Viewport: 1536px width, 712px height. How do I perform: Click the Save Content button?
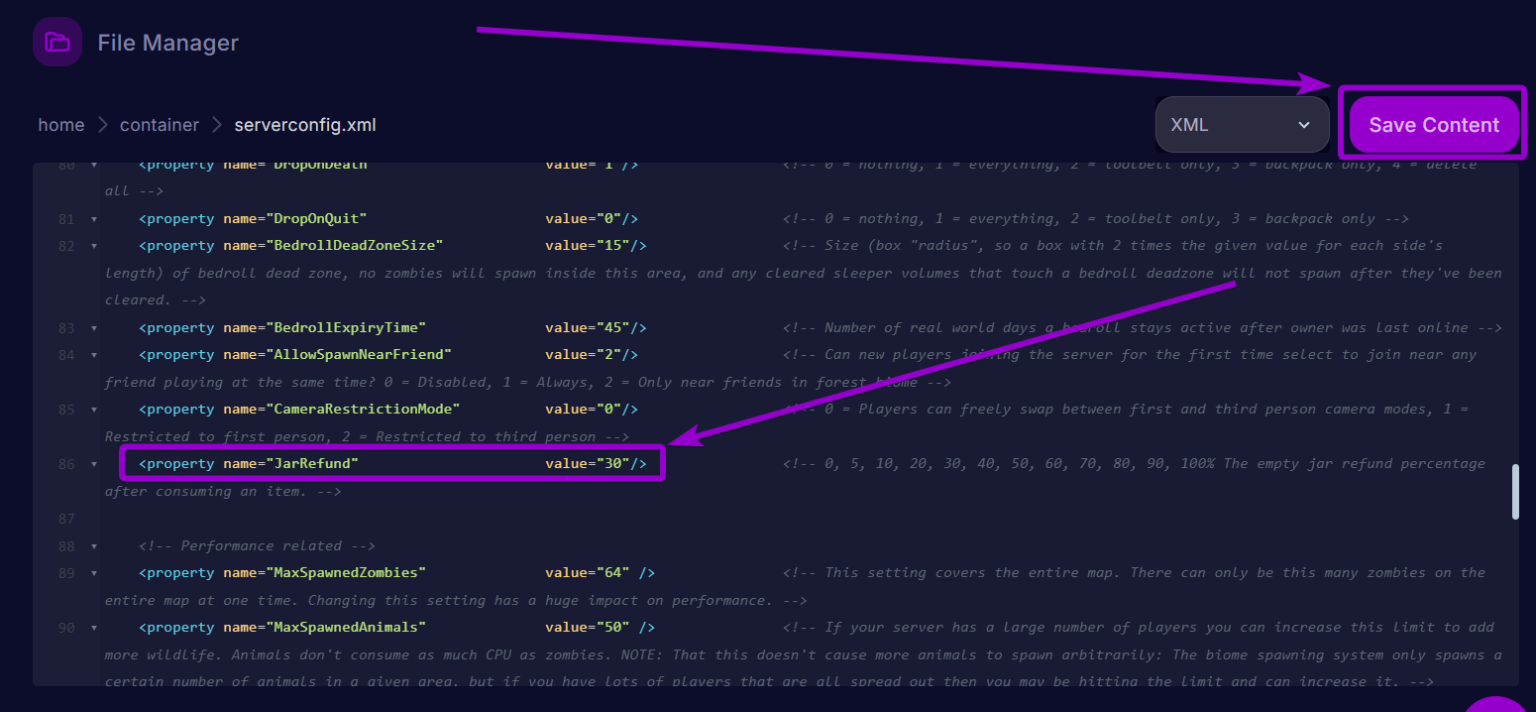[1433, 125]
